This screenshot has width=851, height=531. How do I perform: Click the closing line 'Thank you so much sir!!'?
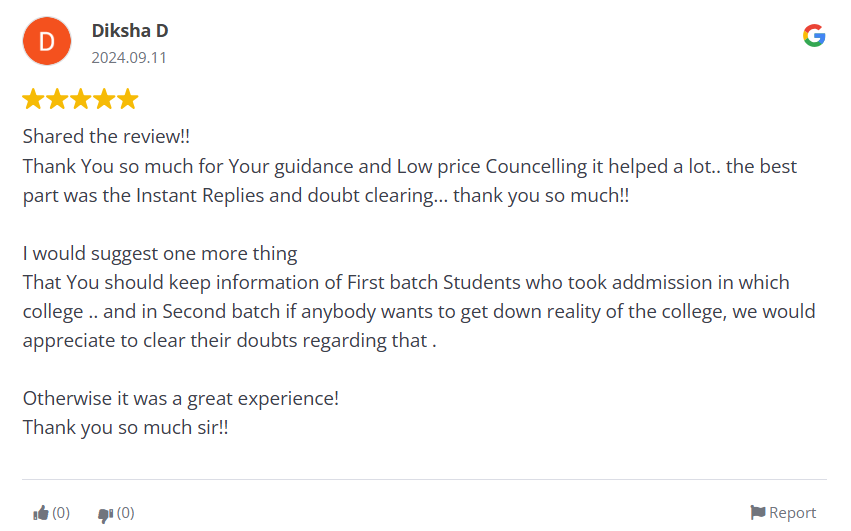(x=125, y=427)
